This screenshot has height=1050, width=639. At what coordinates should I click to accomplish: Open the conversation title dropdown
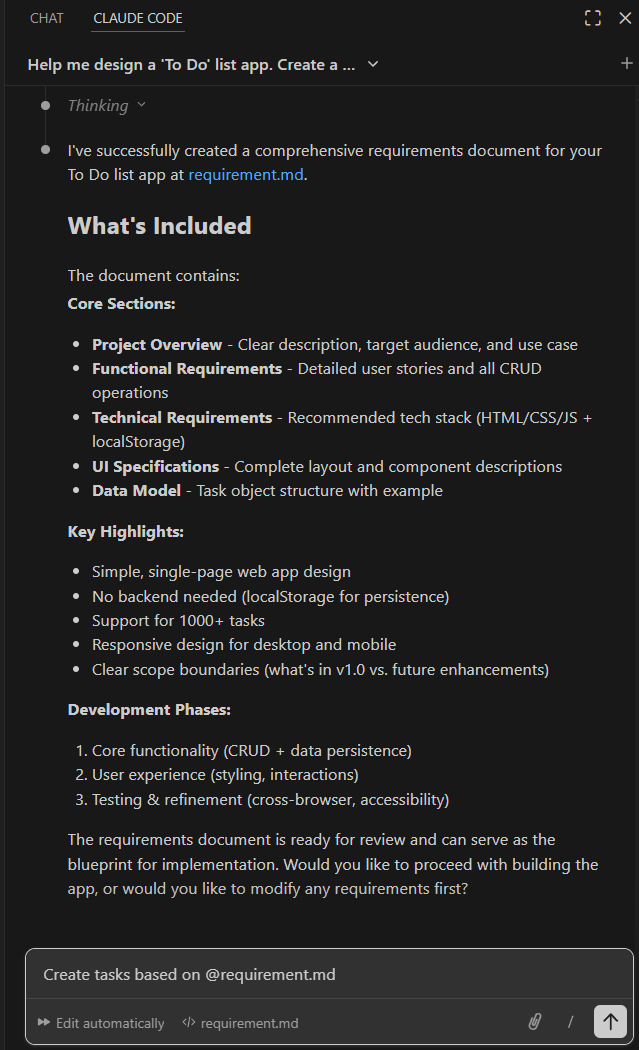pos(373,65)
